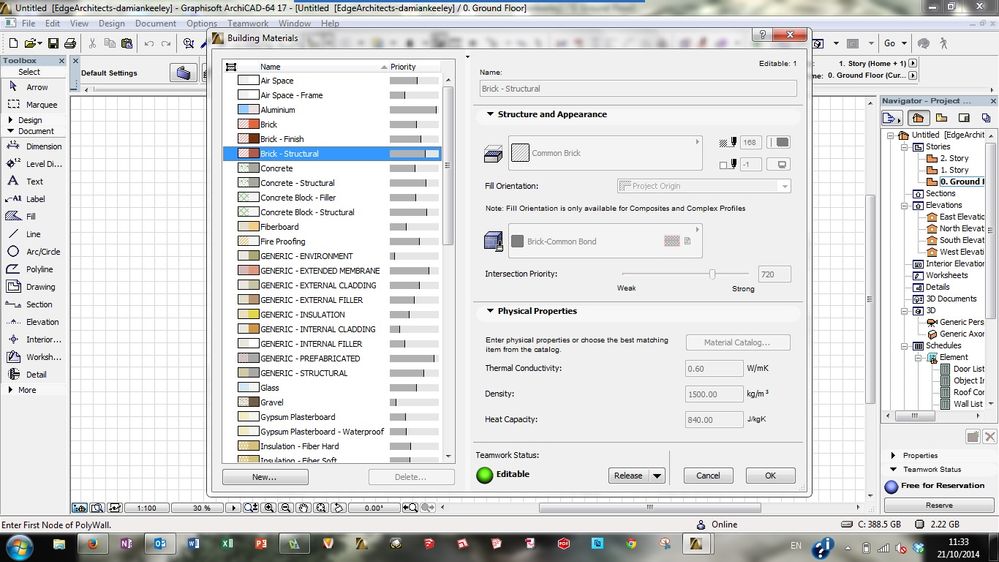999x562 pixels.
Task: Click the New... button
Action: click(x=265, y=477)
